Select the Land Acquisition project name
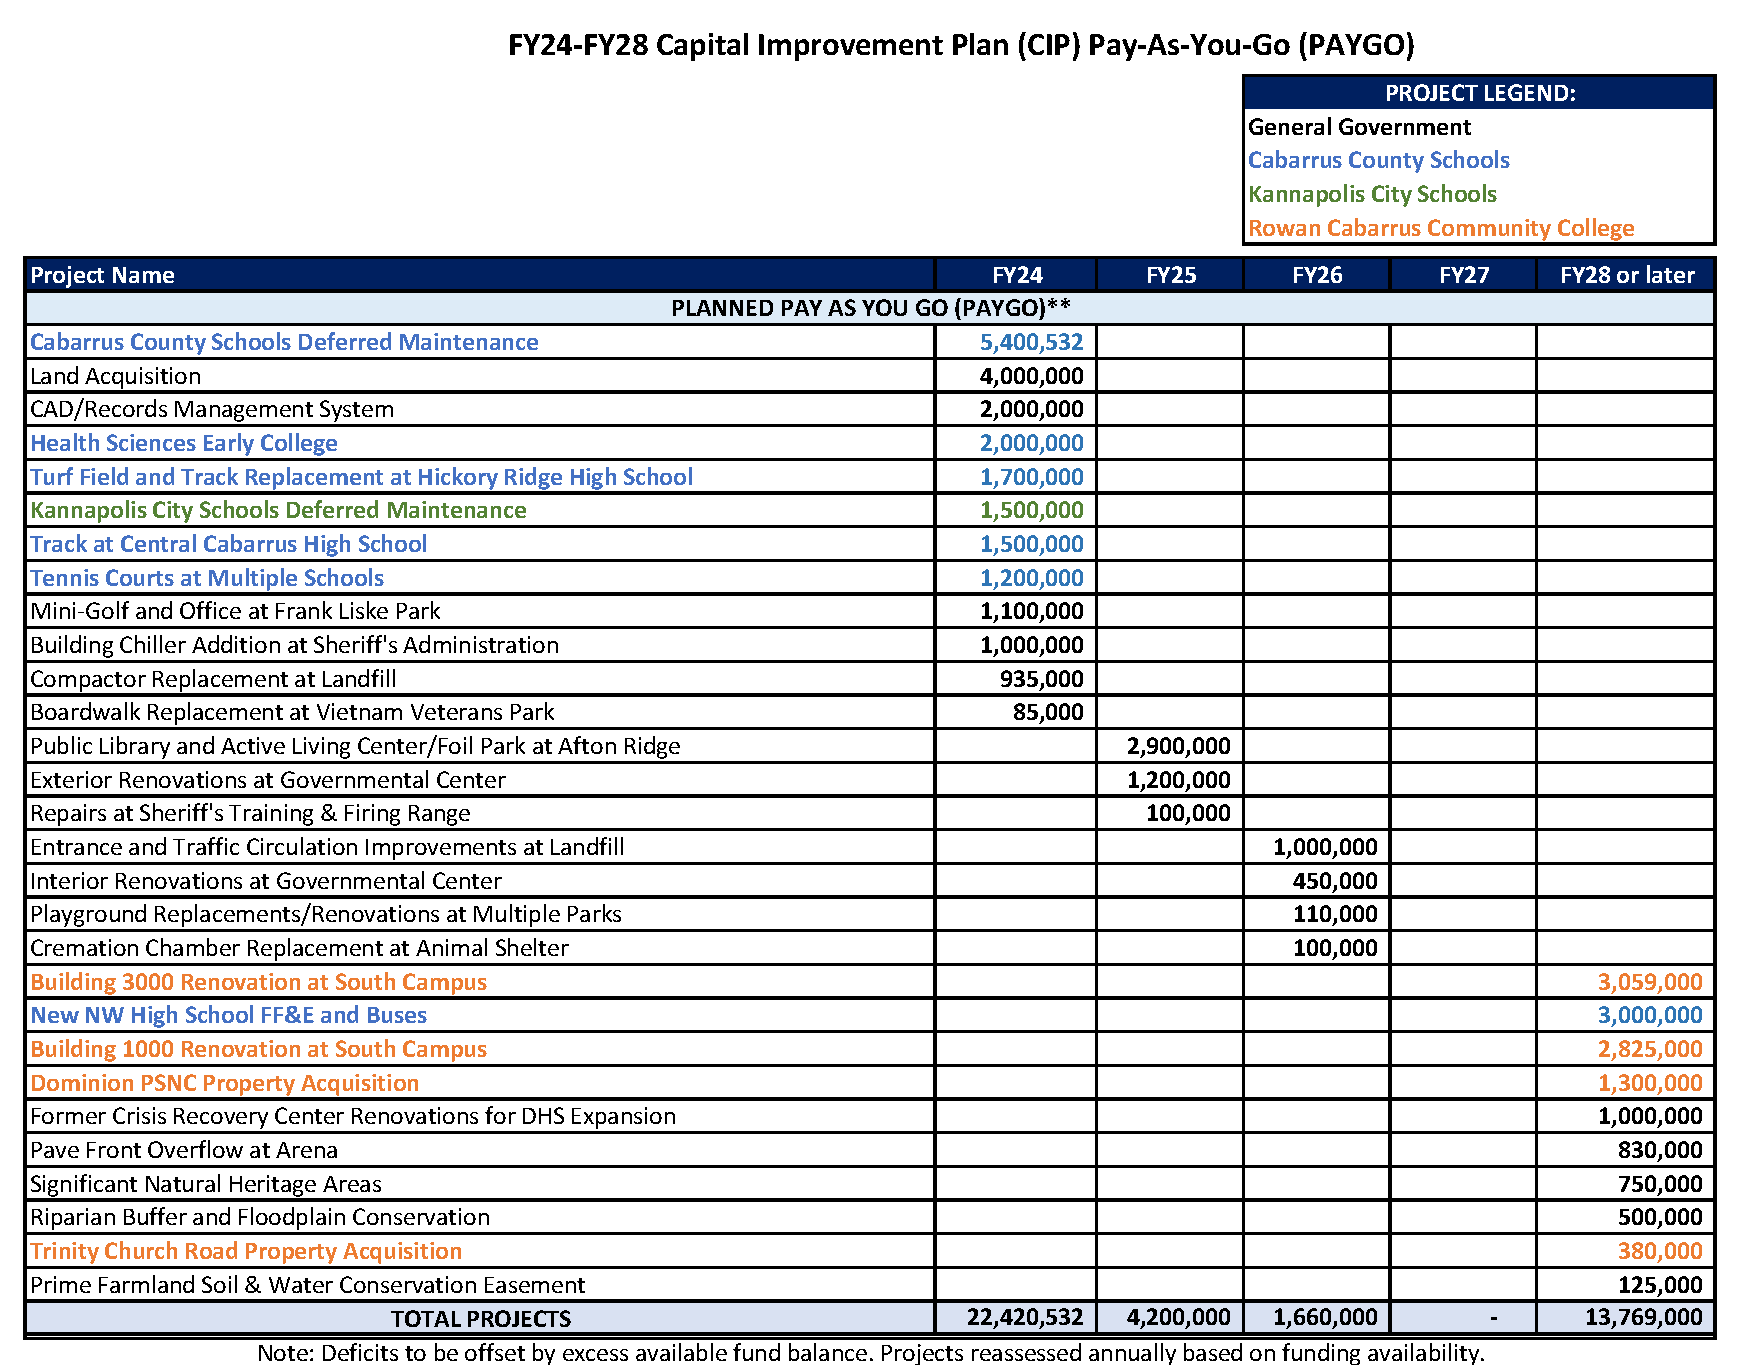 (x=115, y=376)
